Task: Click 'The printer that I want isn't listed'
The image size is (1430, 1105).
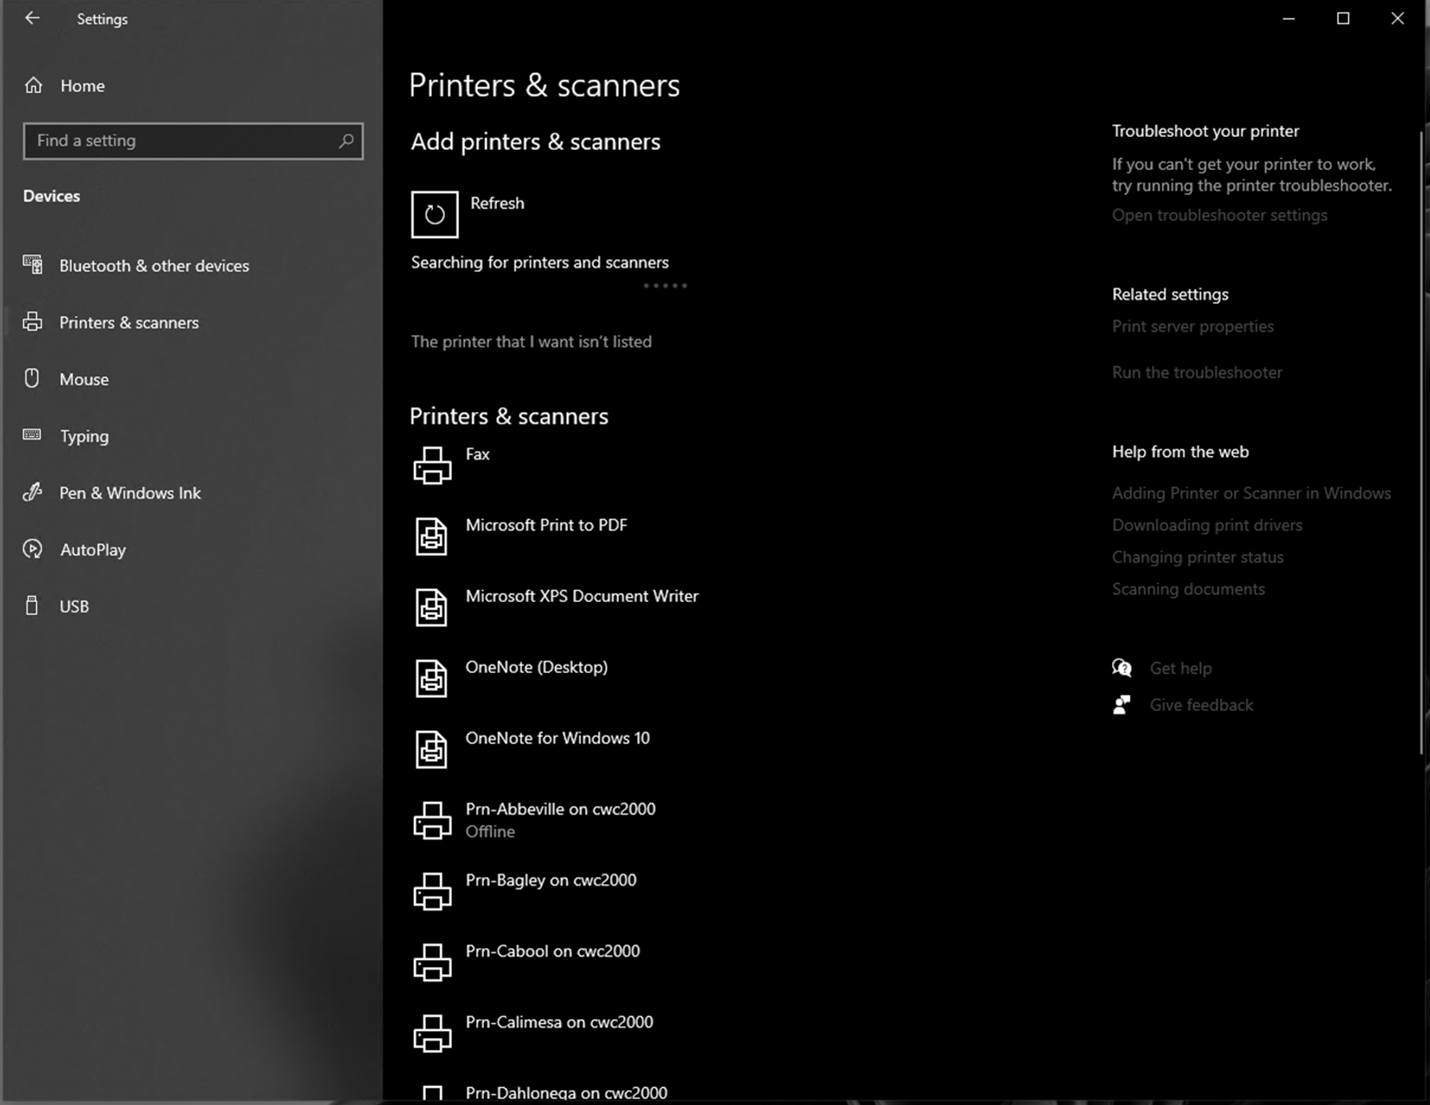Action: coord(531,342)
